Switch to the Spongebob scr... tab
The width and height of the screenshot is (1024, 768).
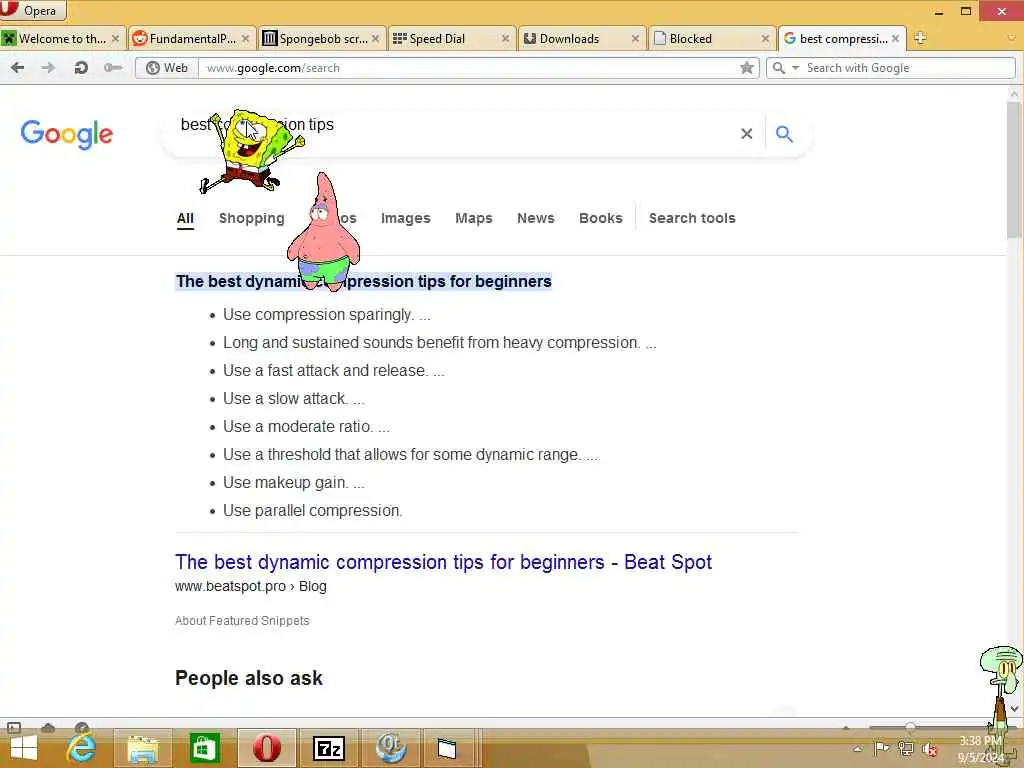(321, 39)
